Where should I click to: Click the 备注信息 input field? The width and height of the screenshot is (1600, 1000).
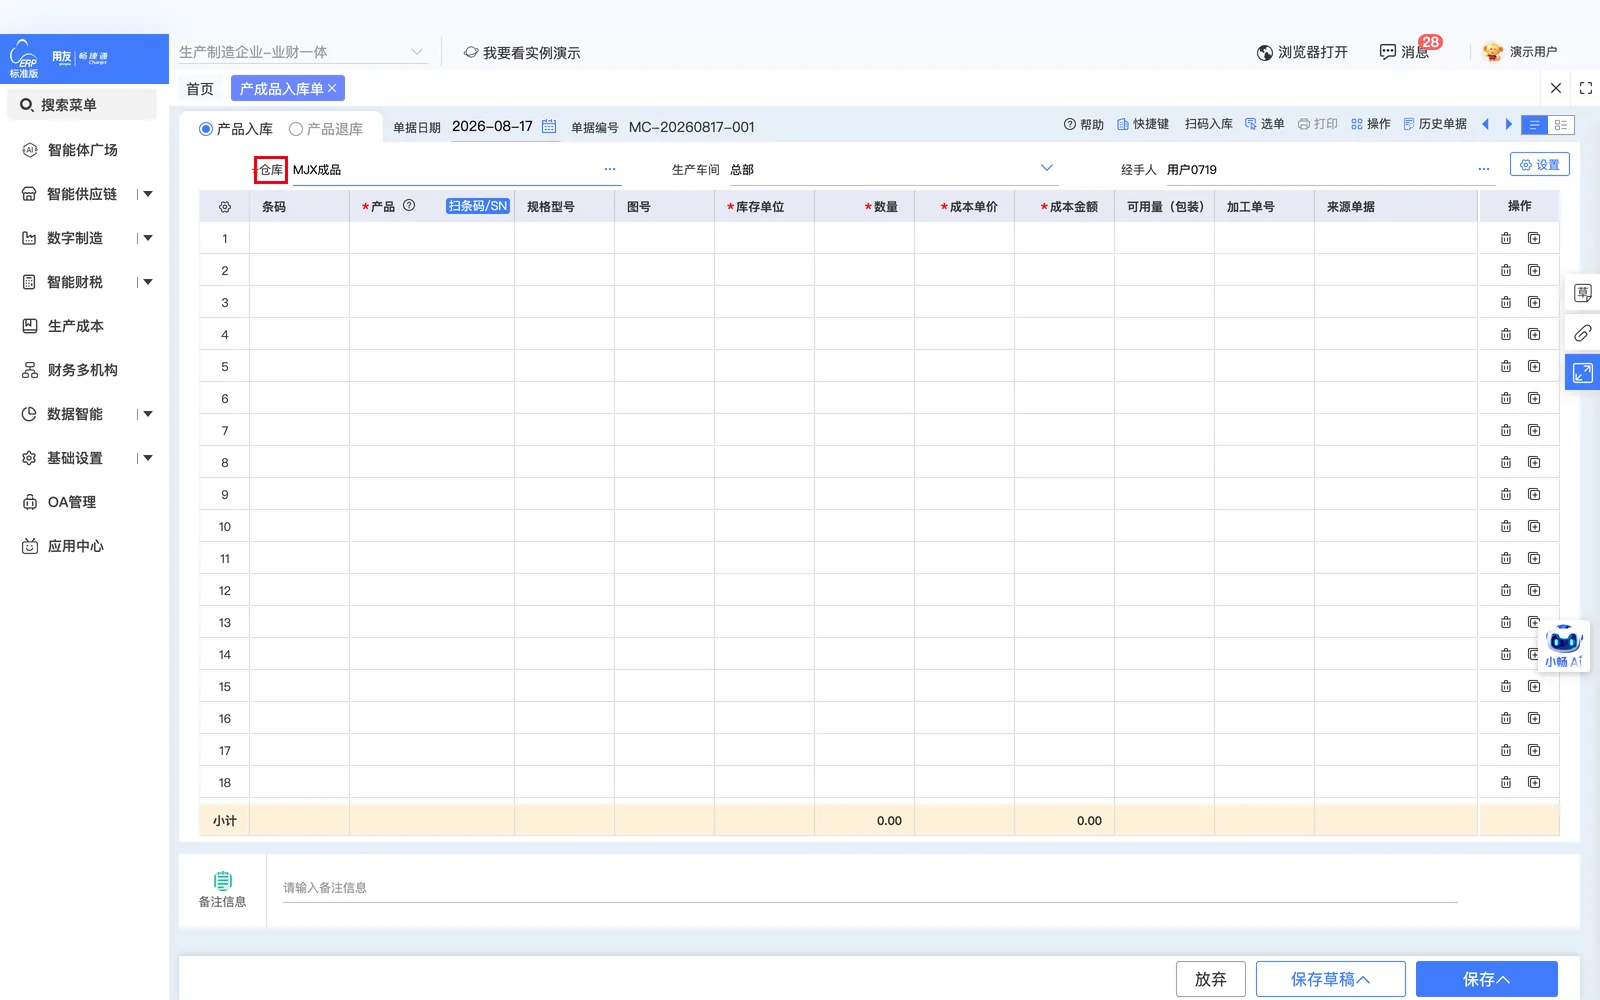pyautogui.click(x=870, y=888)
